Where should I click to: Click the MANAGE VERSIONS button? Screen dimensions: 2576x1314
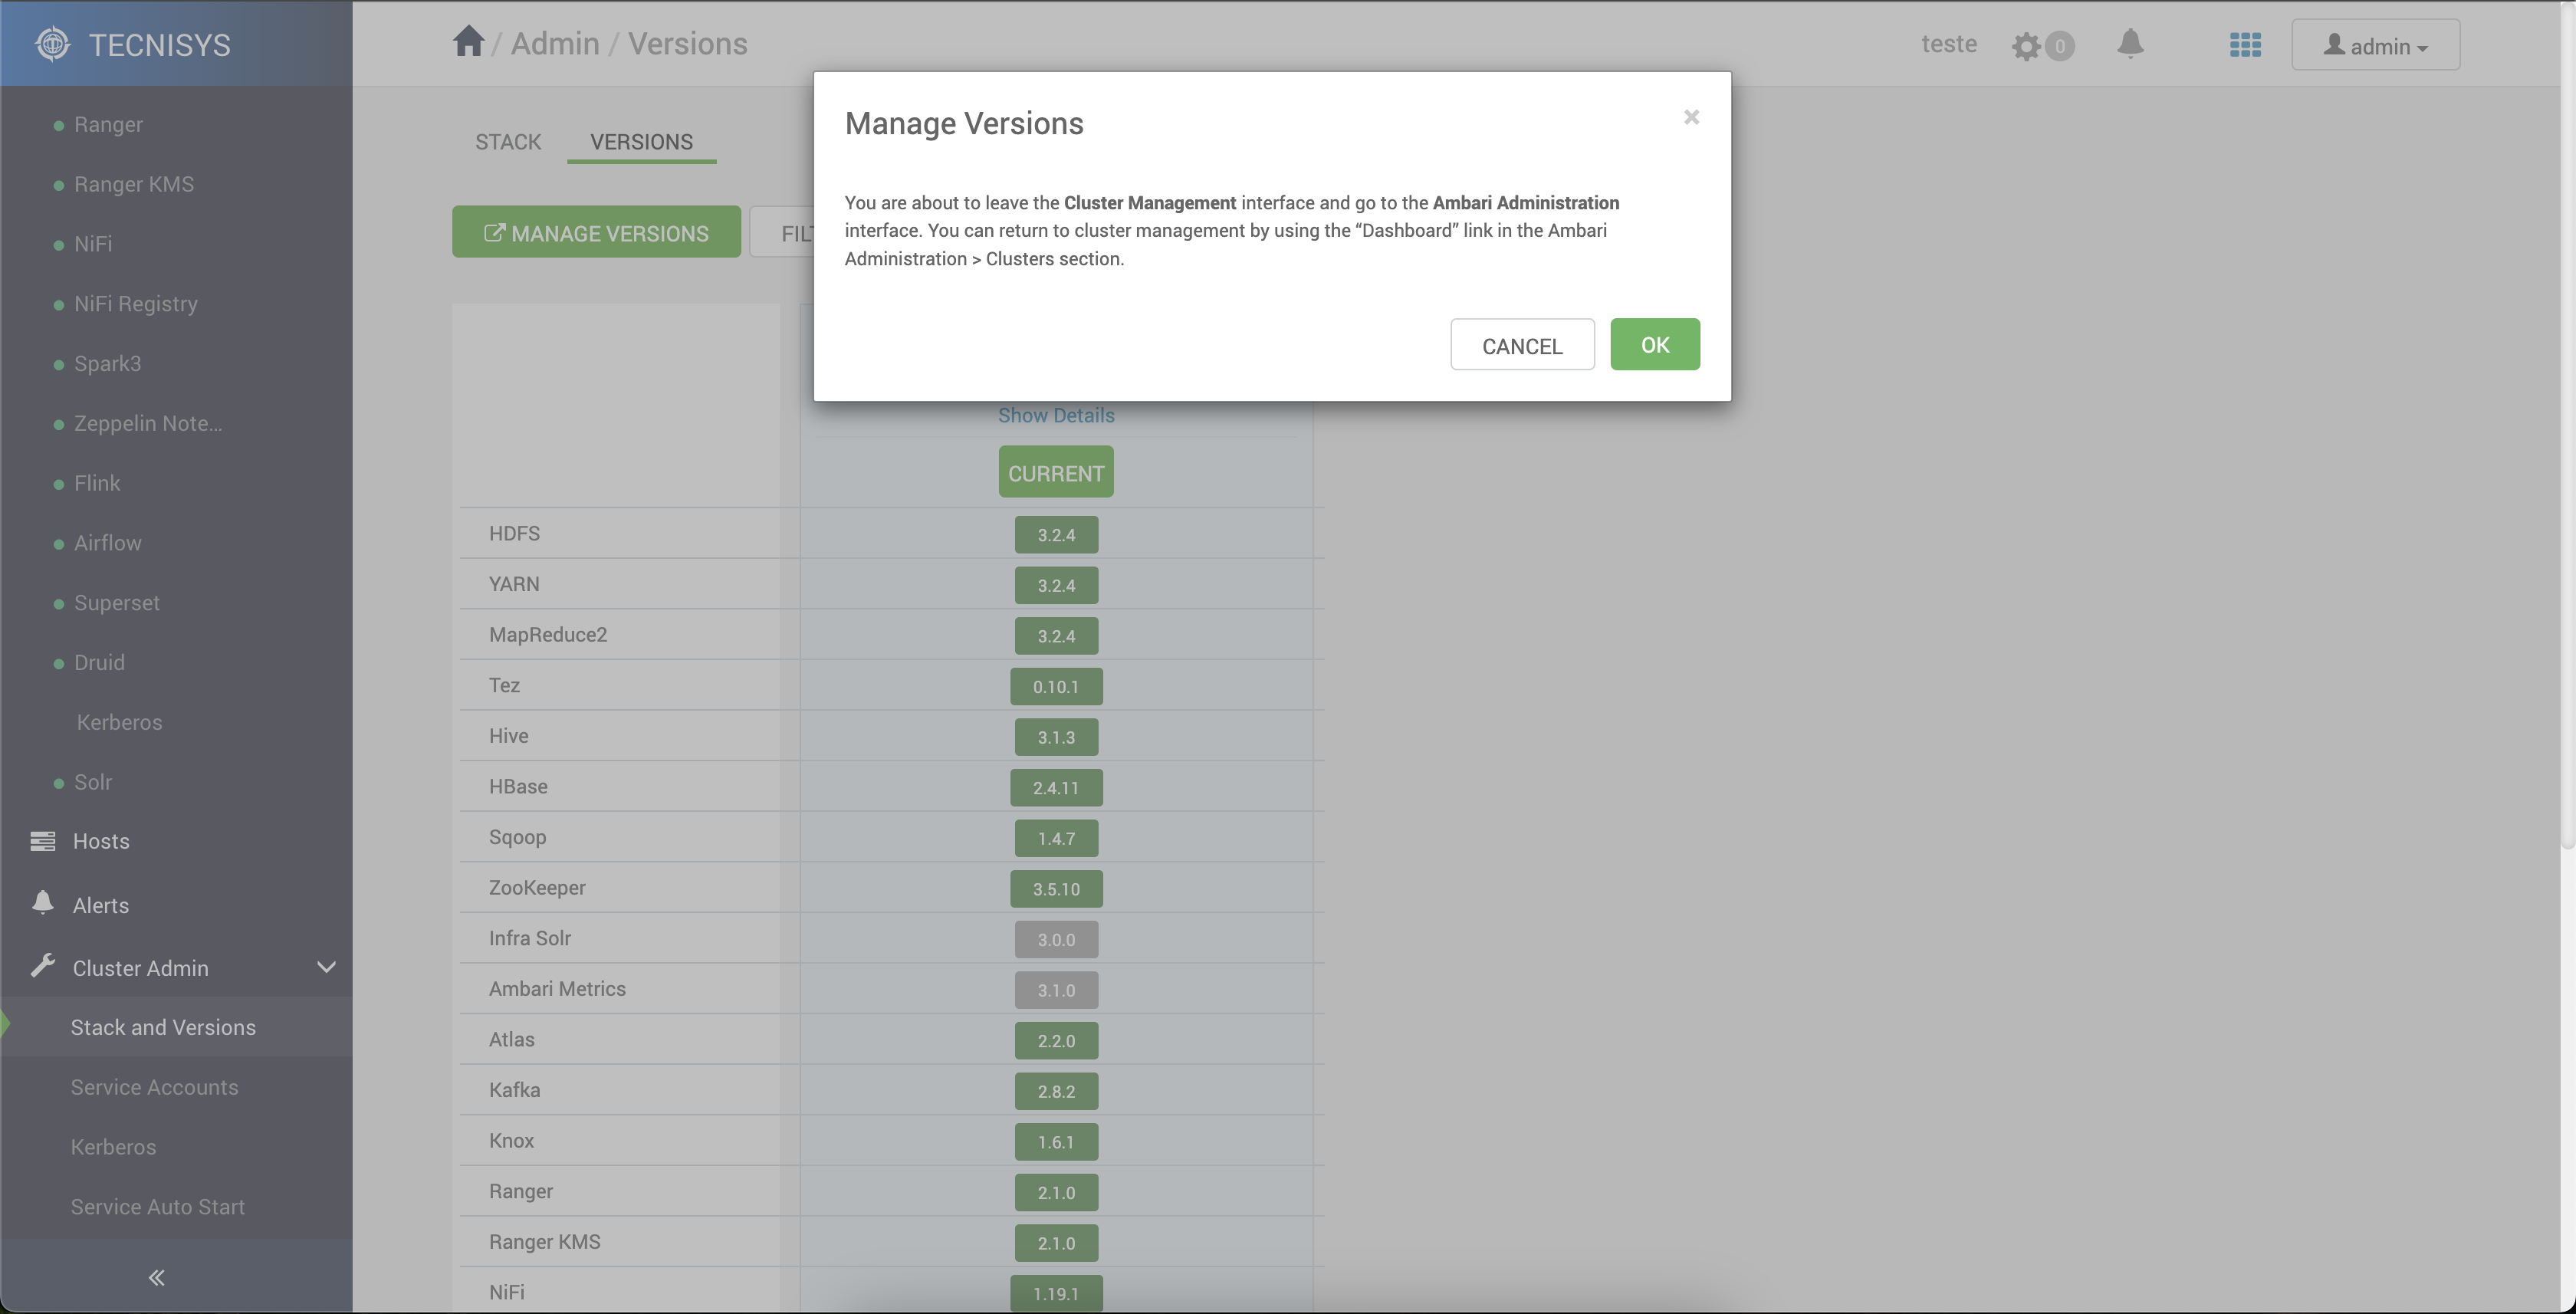coord(596,232)
